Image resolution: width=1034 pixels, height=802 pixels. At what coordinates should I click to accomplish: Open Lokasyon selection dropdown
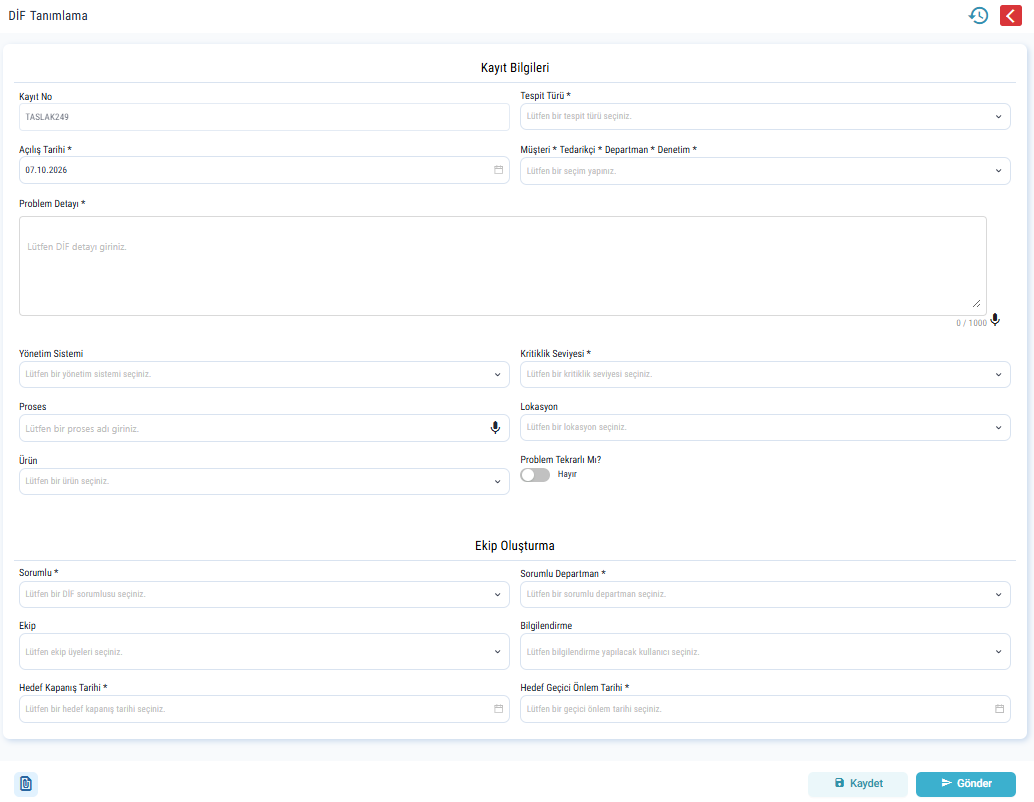pyautogui.click(x=765, y=427)
